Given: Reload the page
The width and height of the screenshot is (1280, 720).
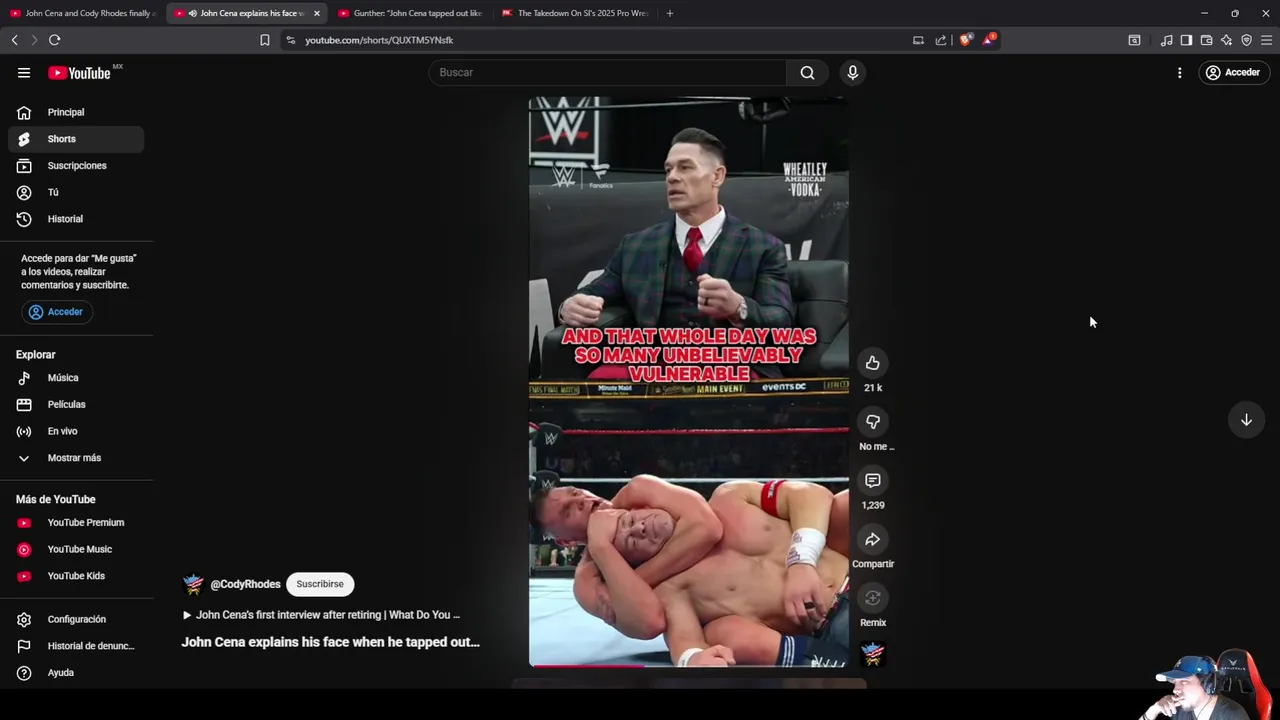Looking at the screenshot, I should click(55, 40).
